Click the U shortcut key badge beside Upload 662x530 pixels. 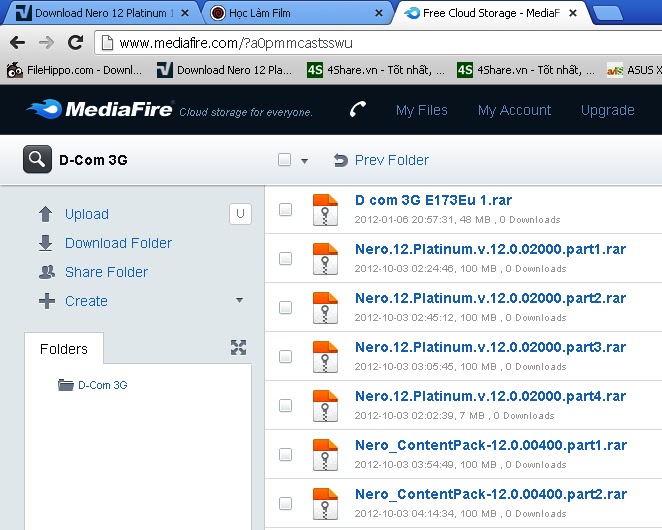point(240,214)
